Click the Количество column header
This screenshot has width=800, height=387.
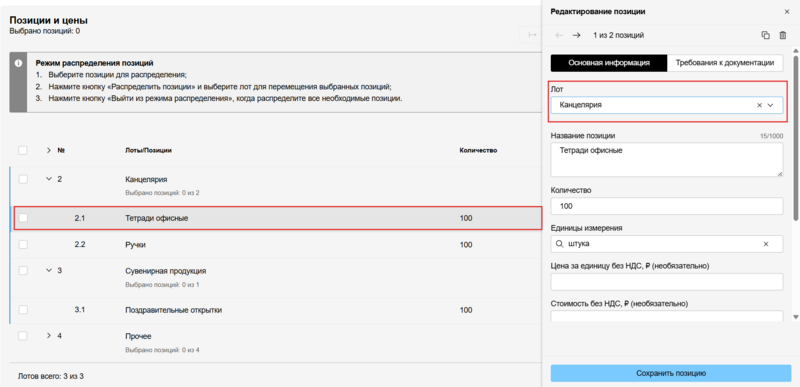pos(478,150)
